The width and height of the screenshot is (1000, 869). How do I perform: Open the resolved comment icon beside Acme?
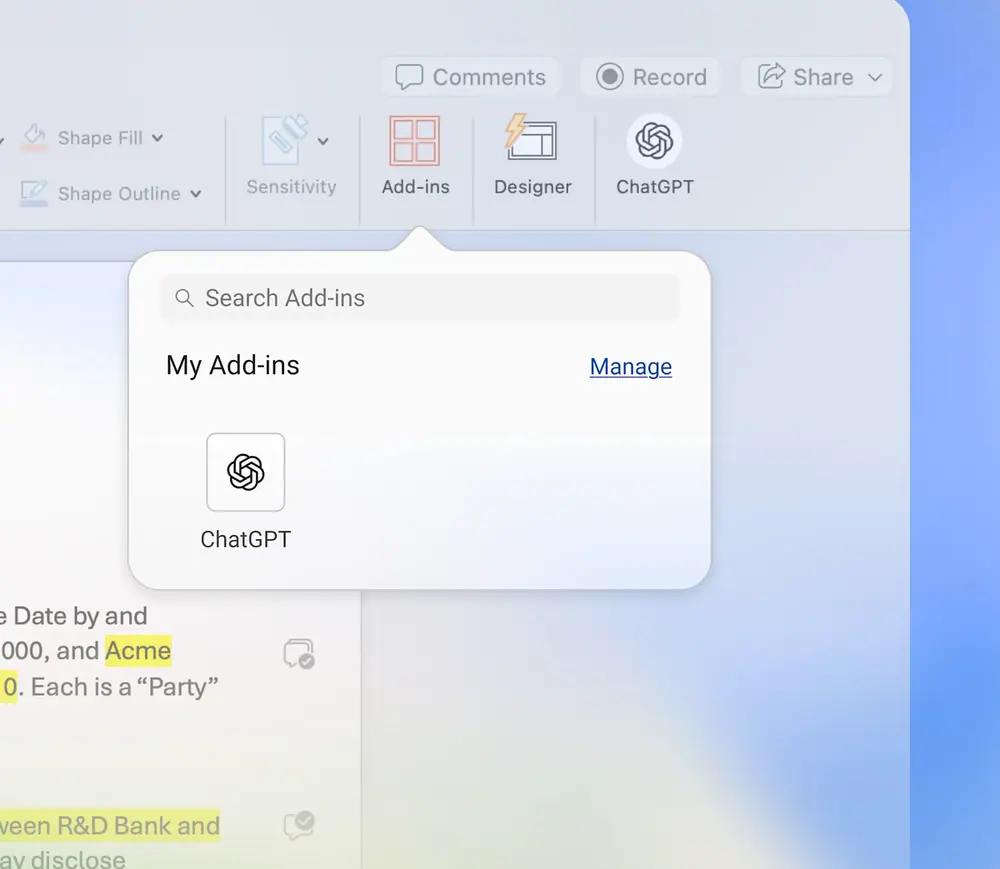(x=298, y=654)
